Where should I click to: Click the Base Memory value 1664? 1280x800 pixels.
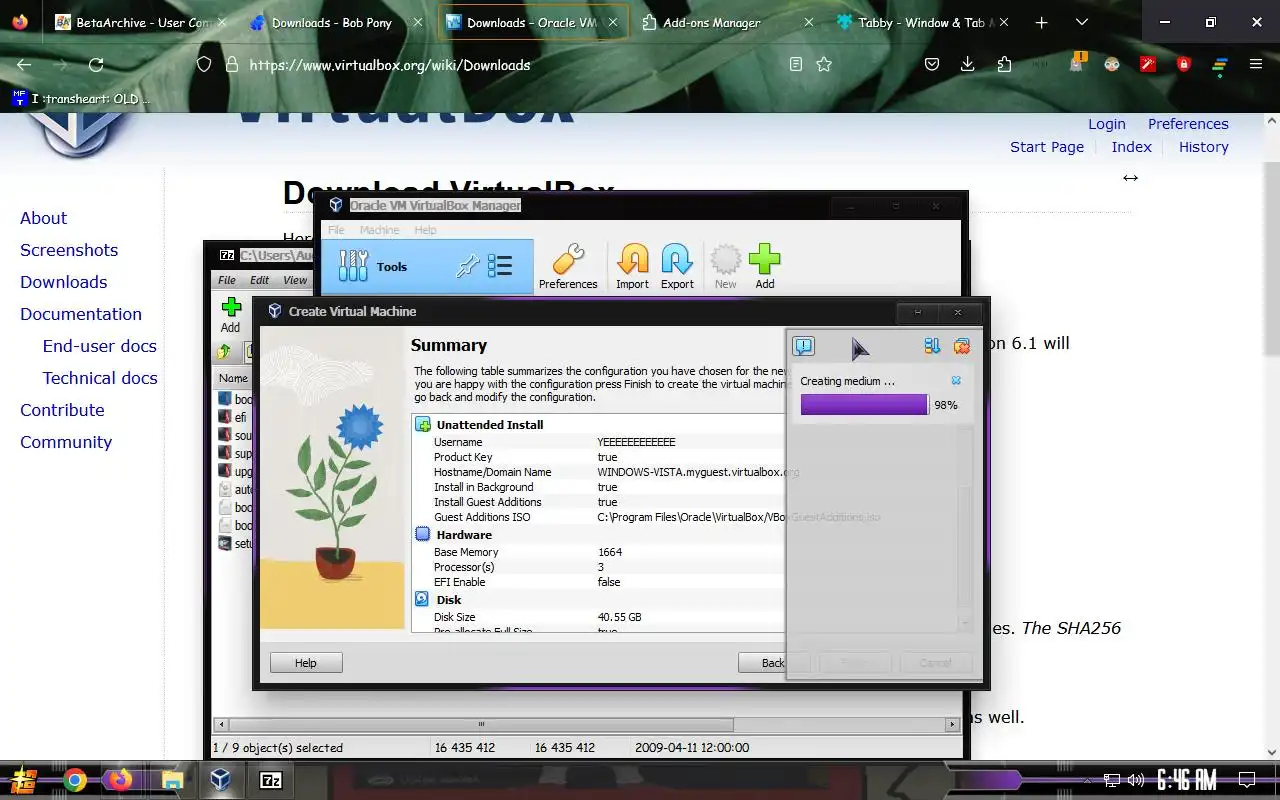click(x=610, y=552)
